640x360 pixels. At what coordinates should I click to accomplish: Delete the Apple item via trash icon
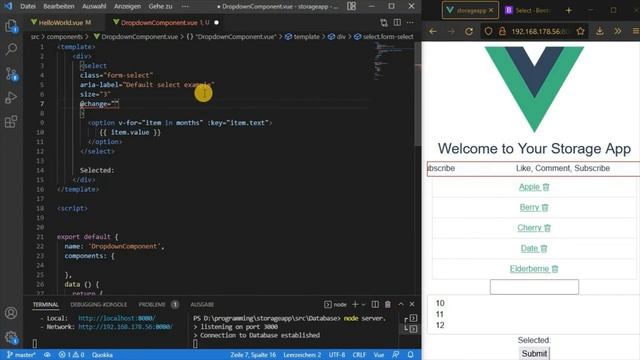(546, 187)
